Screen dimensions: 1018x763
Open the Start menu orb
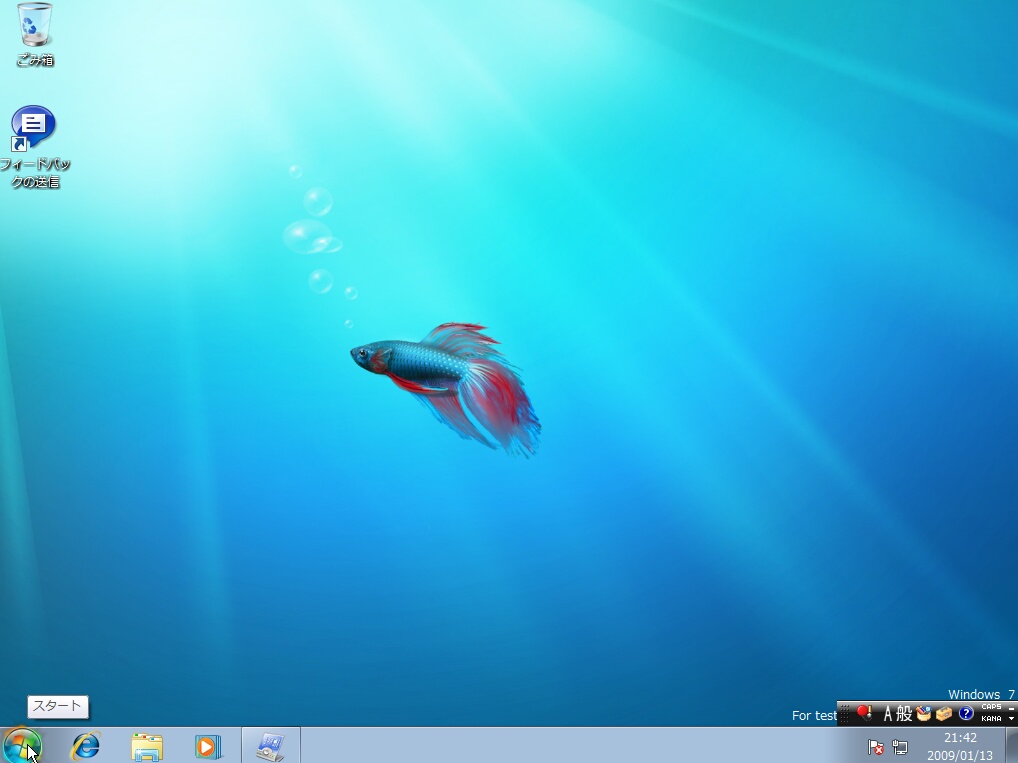click(x=21, y=745)
